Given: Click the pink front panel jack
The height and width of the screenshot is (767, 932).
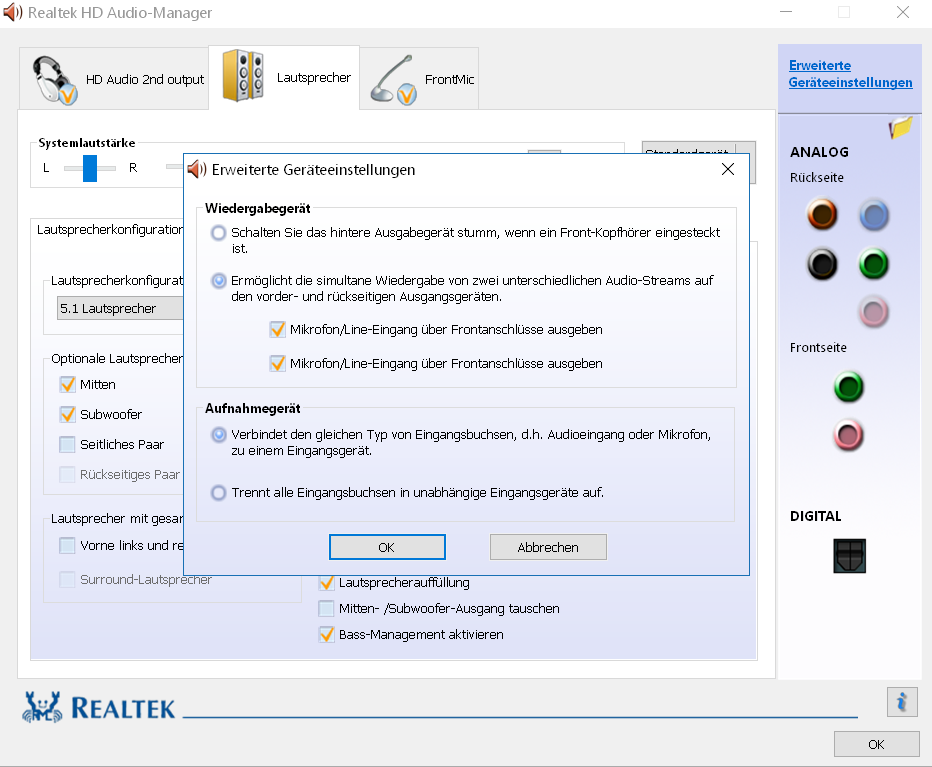Looking at the screenshot, I should (x=848, y=435).
